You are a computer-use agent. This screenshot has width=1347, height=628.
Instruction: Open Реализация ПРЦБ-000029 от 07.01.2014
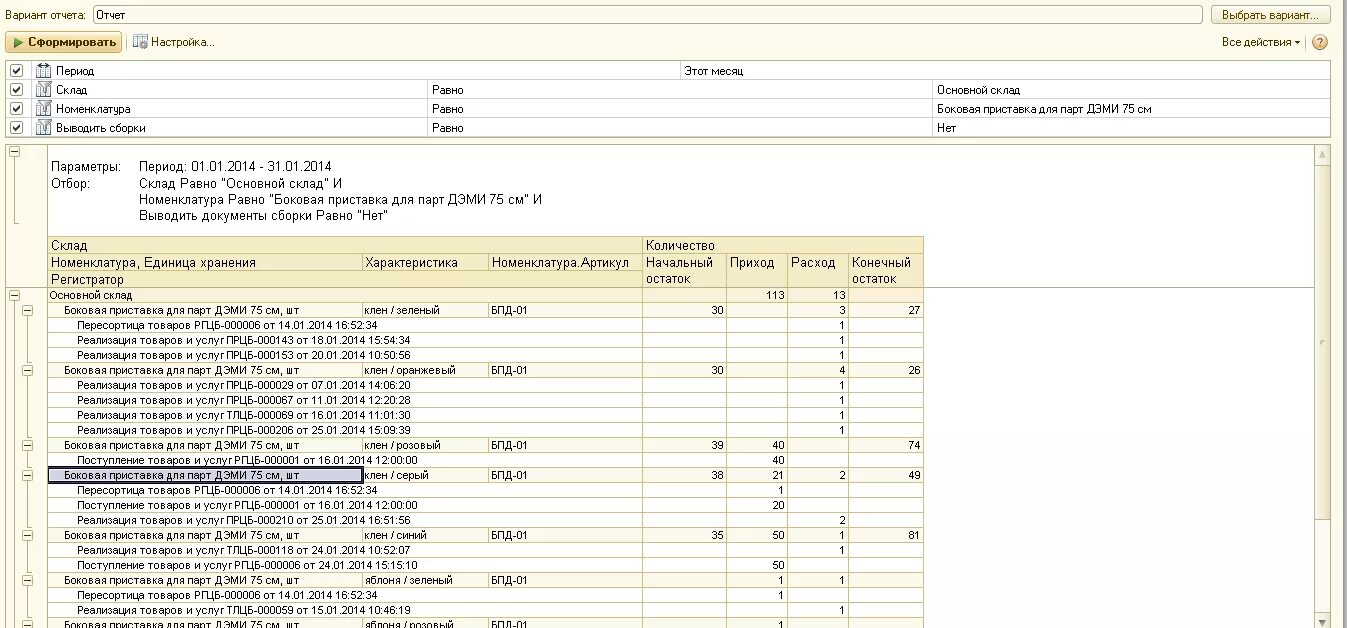(x=244, y=385)
